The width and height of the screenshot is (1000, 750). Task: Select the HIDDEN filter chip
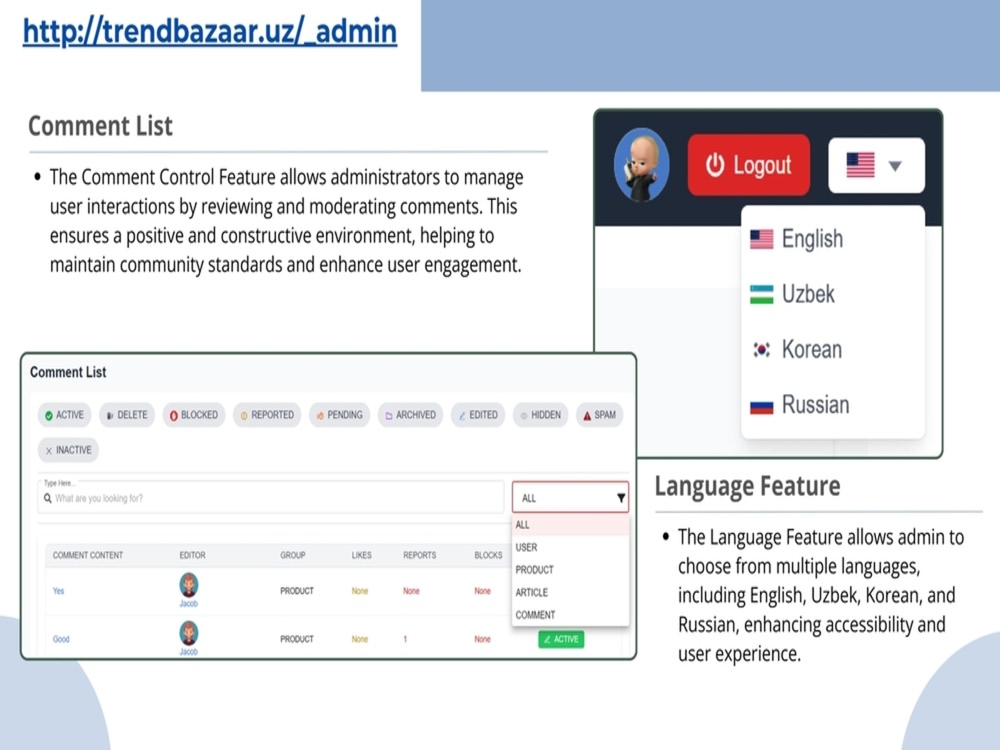coord(541,415)
